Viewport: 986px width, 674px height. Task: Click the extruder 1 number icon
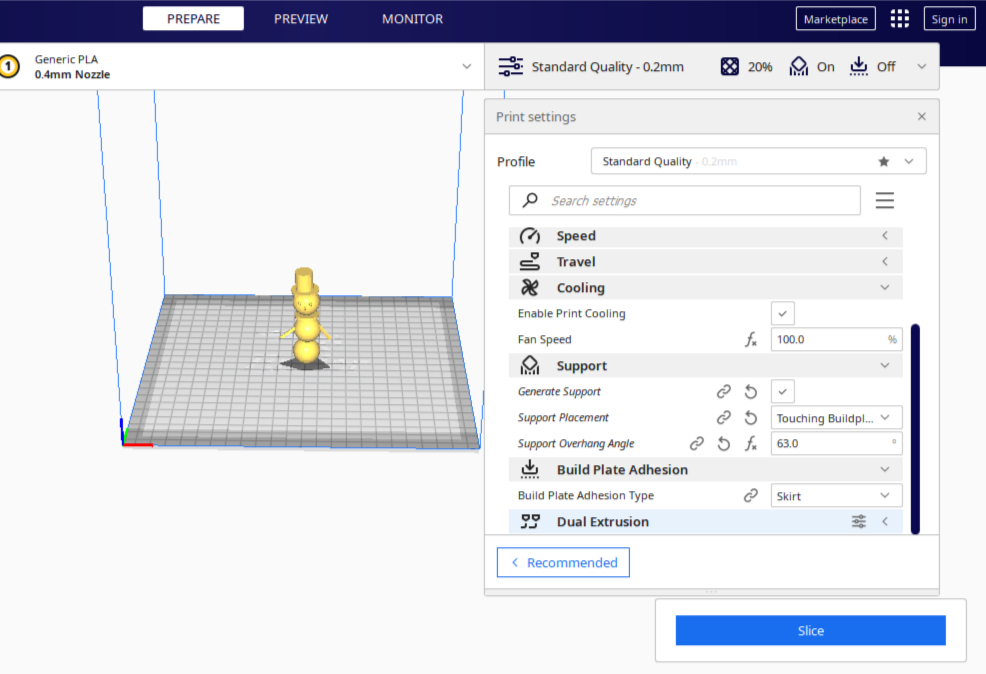point(9,66)
